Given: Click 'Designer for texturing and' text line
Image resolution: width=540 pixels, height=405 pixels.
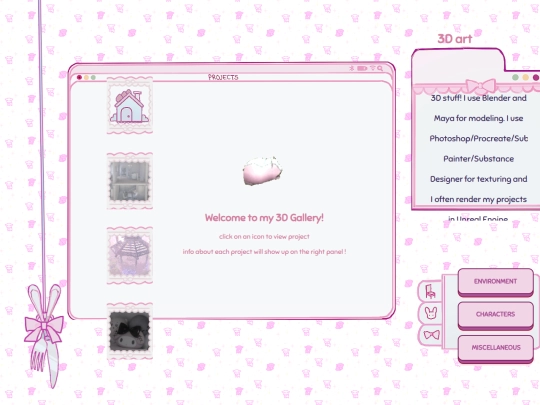Looking at the screenshot, I should (x=478, y=179).
